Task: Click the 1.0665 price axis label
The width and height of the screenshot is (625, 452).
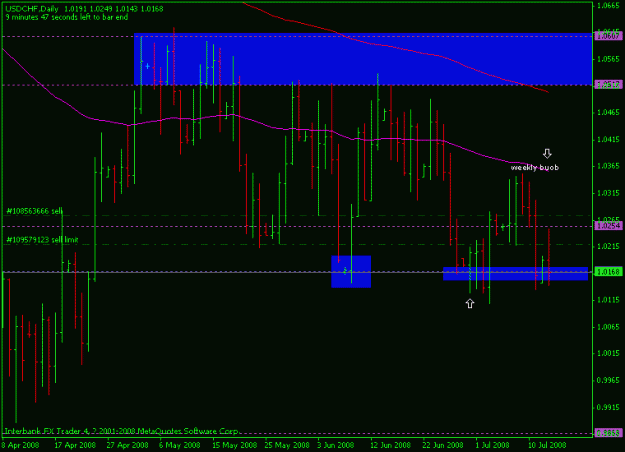Action: click(608, 5)
